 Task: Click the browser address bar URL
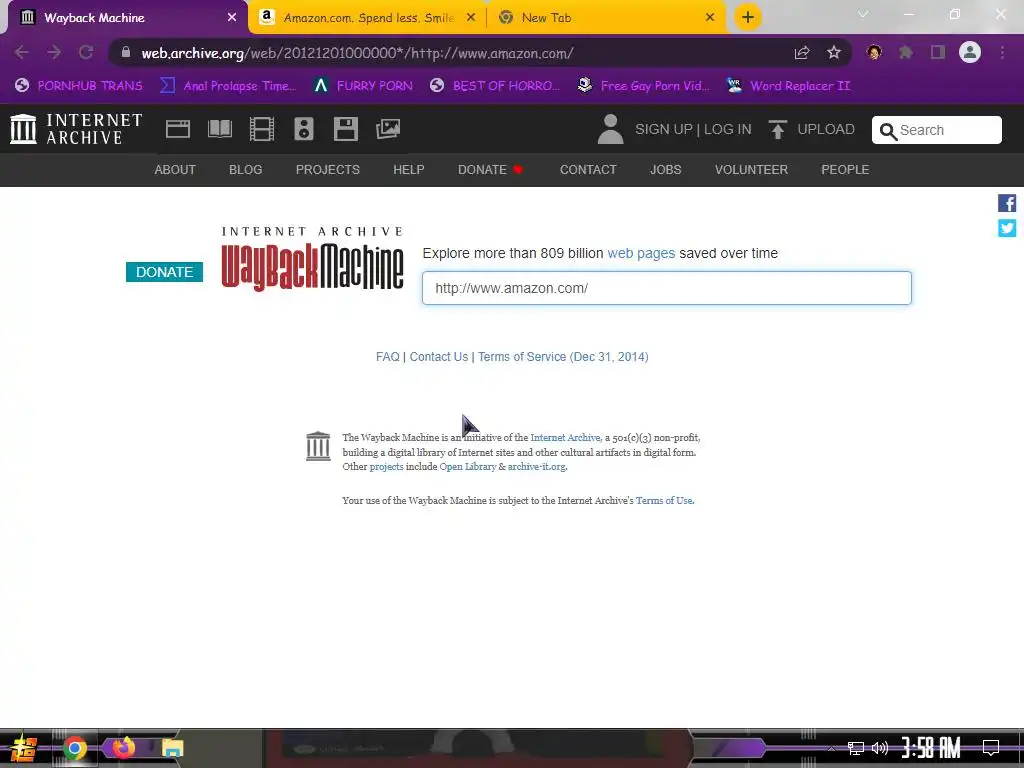pos(357,53)
